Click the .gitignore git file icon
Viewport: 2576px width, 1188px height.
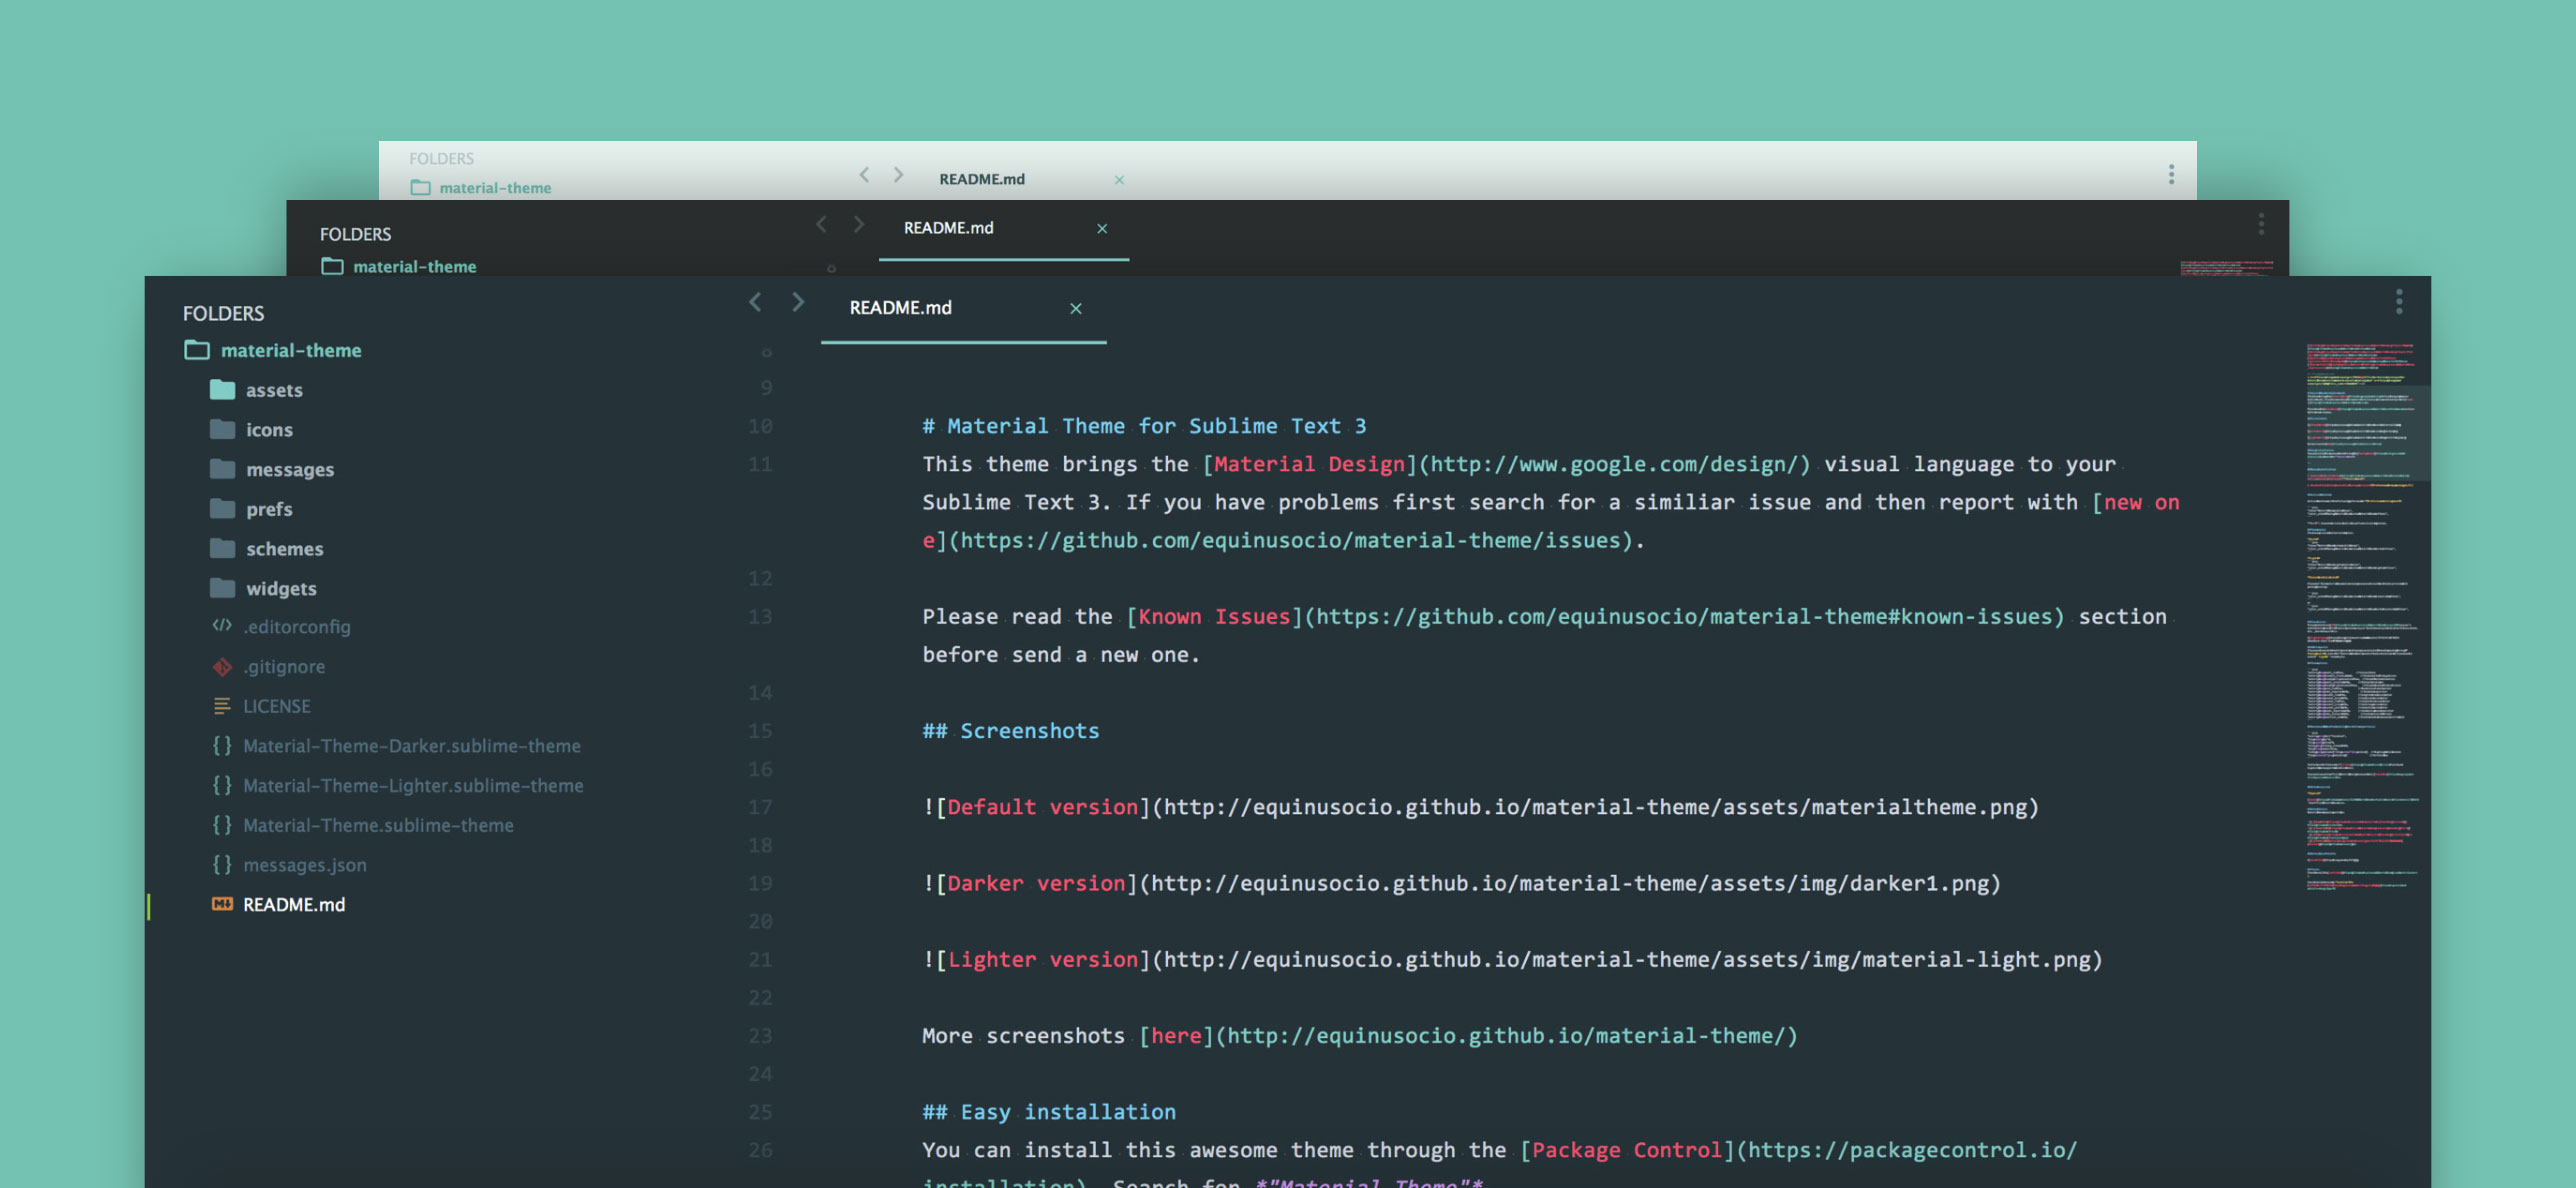click(222, 666)
